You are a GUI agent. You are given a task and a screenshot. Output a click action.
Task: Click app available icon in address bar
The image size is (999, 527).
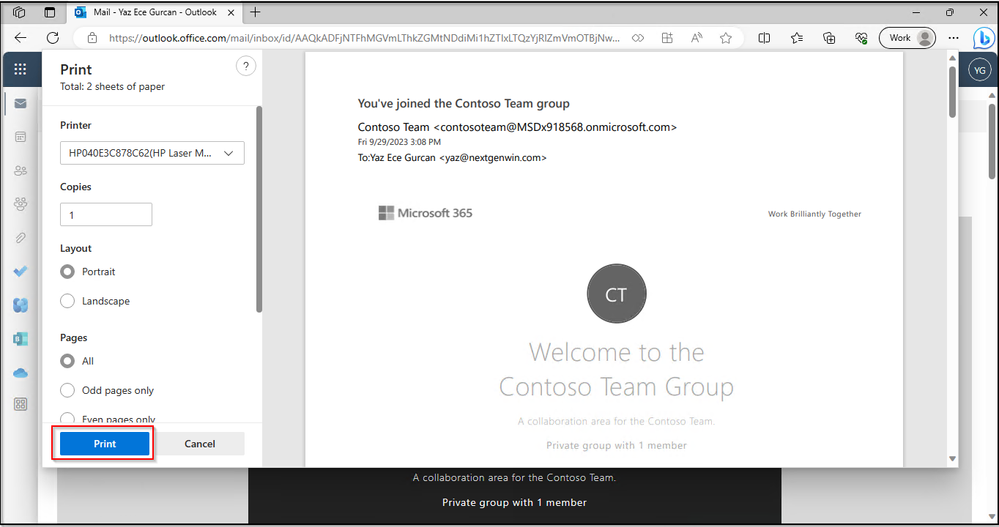tap(667, 38)
